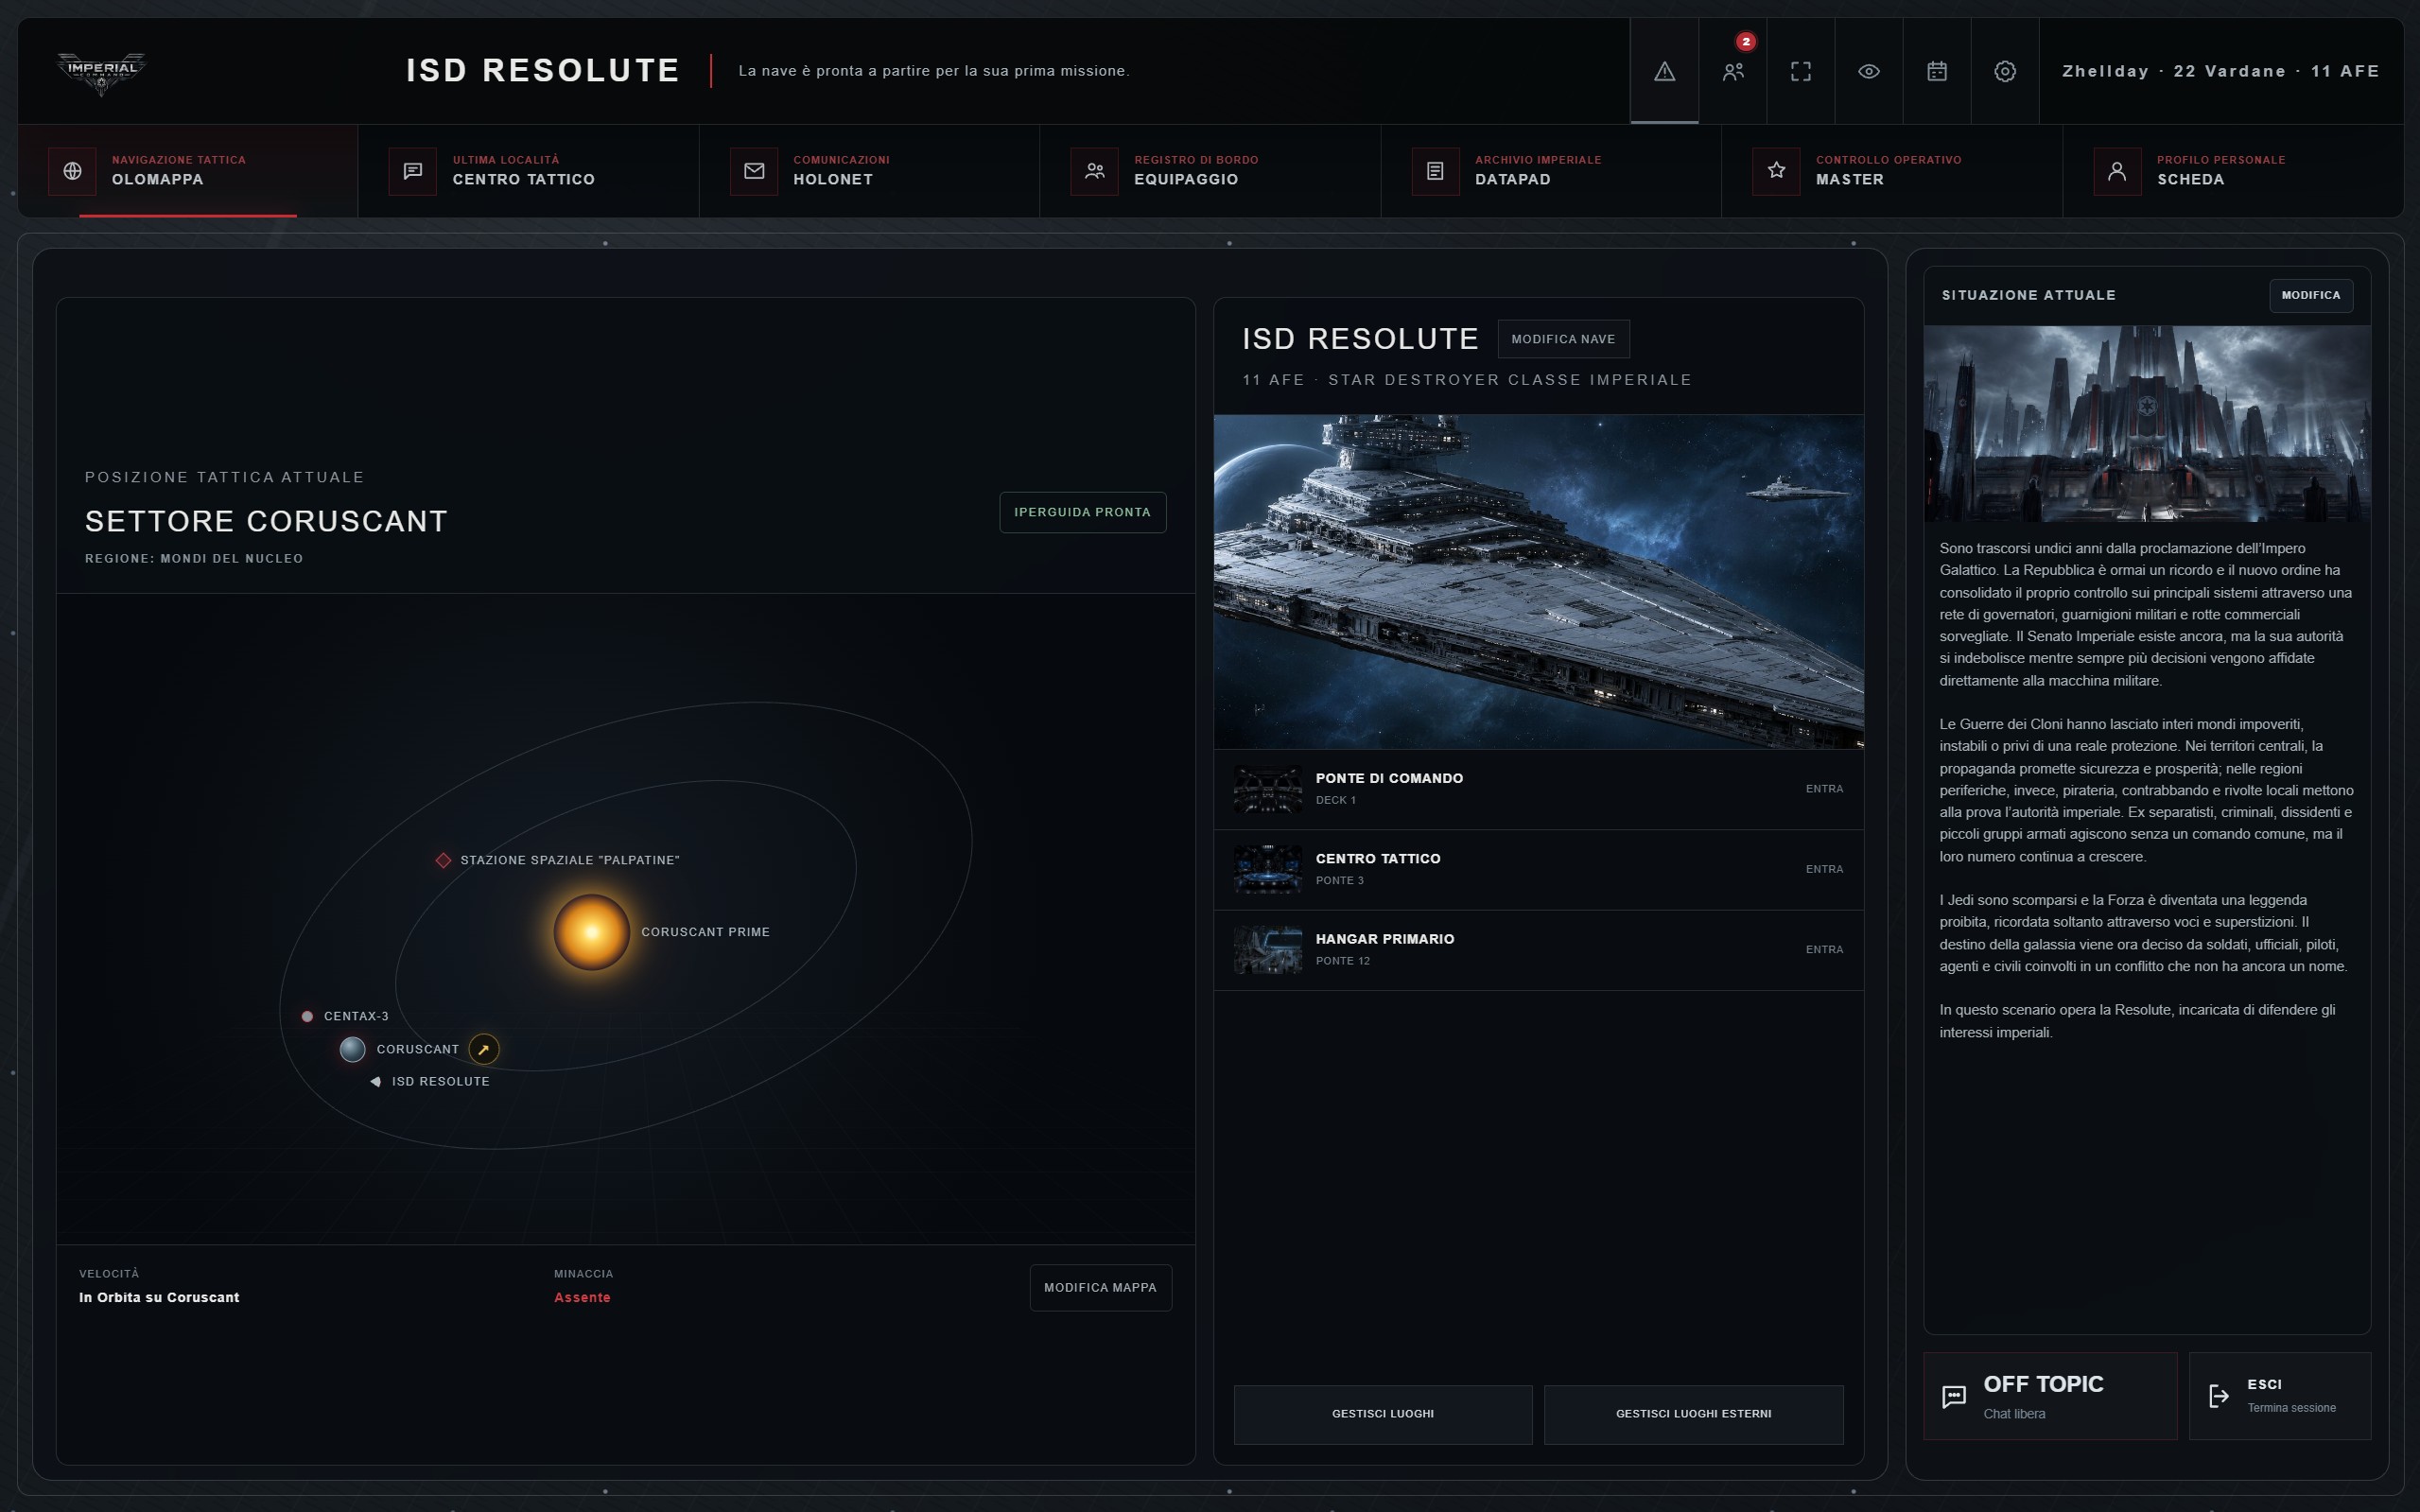
Task: Click Centro Tattico location thumbnail
Action: (x=1268, y=869)
